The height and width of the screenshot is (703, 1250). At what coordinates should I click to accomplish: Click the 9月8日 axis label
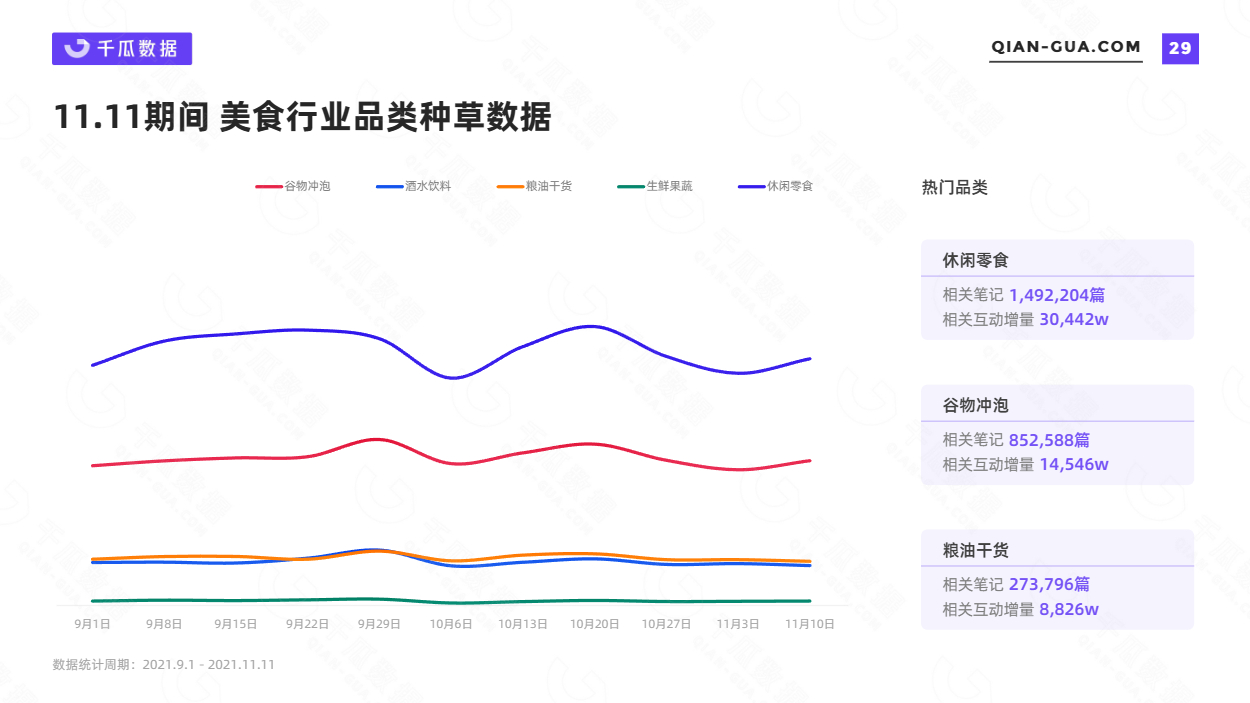(164, 623)
